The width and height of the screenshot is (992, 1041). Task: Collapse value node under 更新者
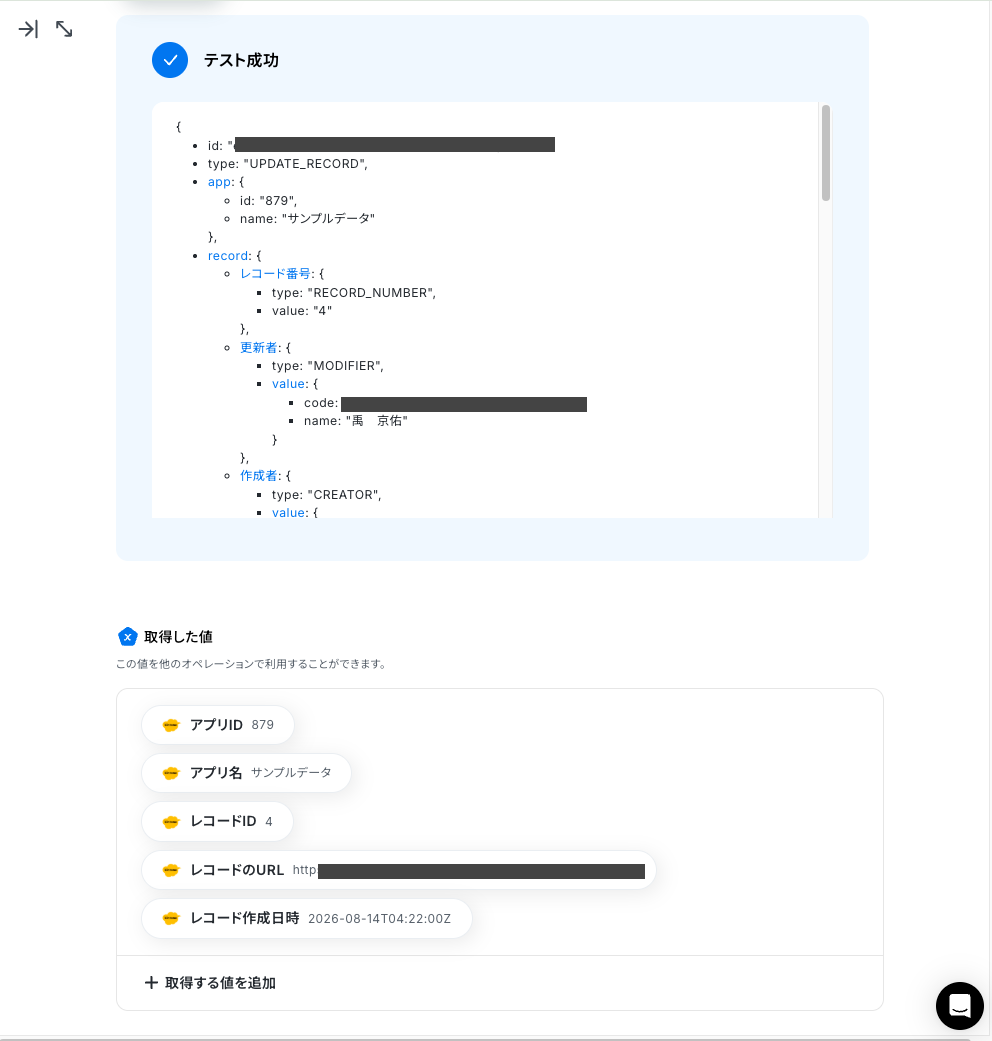click(x=289, y=384)
